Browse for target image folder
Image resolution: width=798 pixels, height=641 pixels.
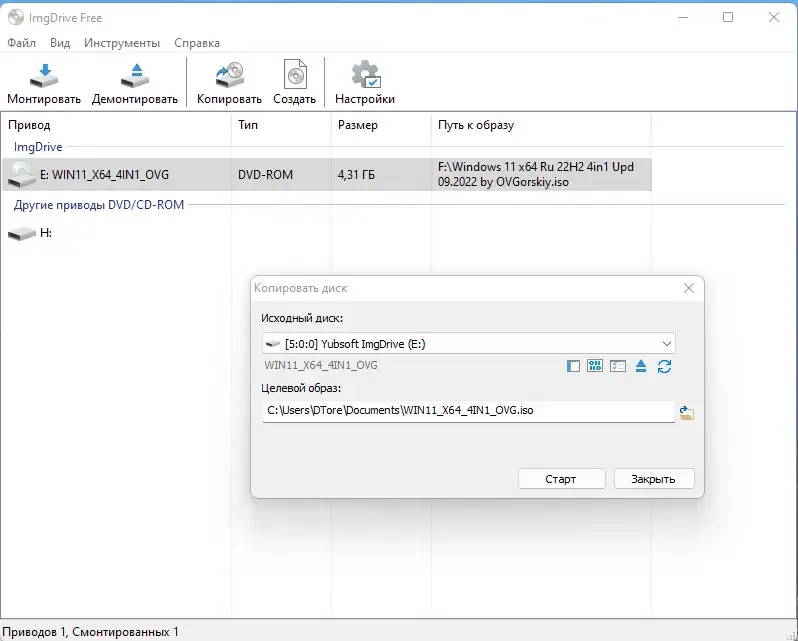point(687,413)
